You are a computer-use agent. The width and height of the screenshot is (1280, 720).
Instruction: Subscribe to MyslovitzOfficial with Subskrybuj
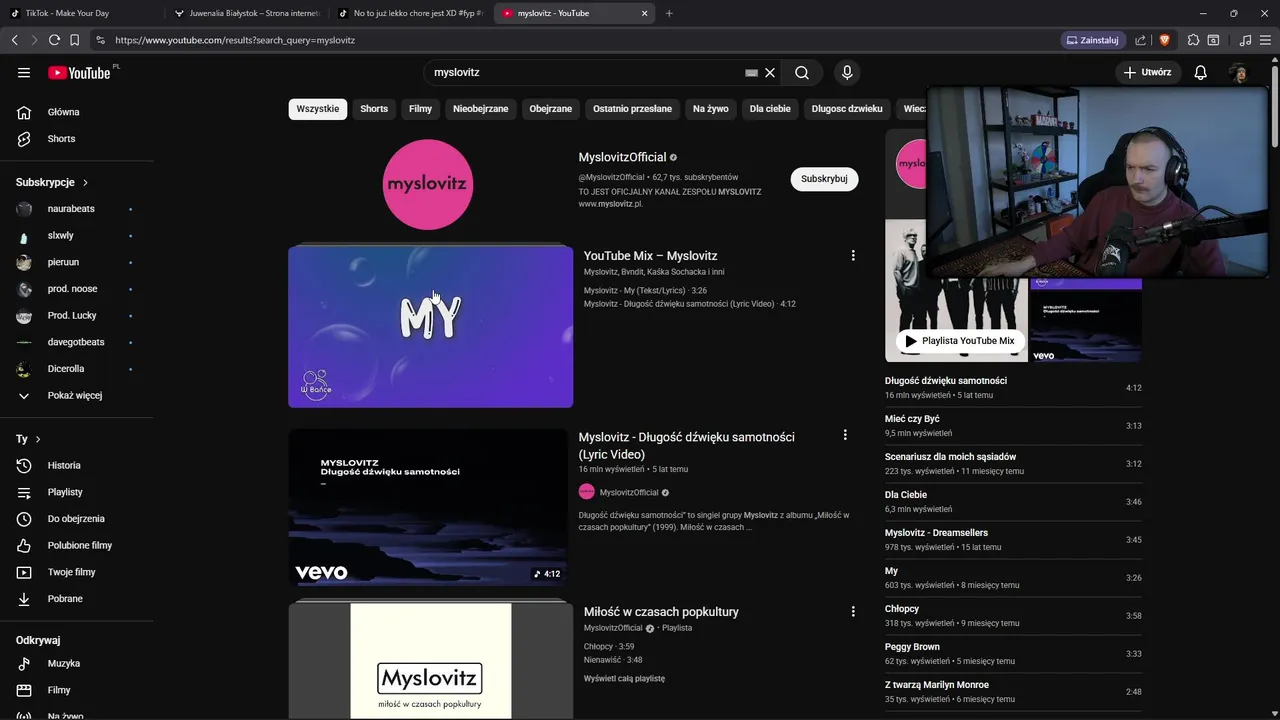pyautogui.click(x=824, y=179)
